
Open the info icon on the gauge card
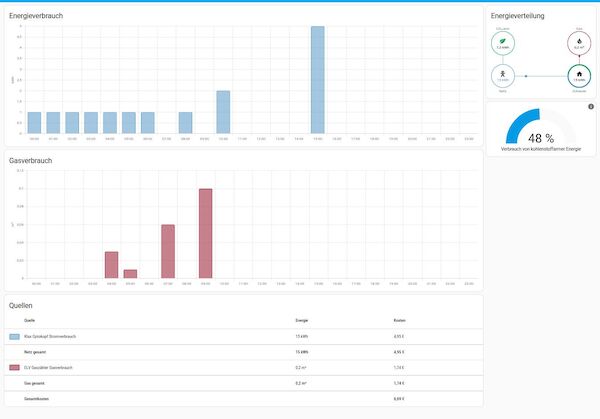click(591, 107)
